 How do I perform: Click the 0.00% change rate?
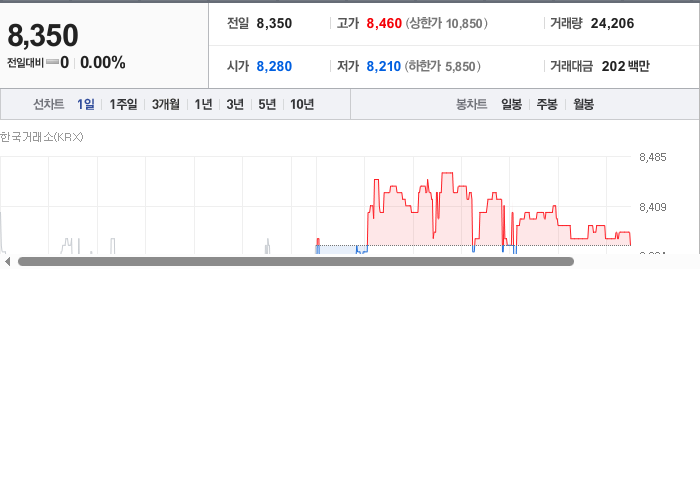(103, 62)
